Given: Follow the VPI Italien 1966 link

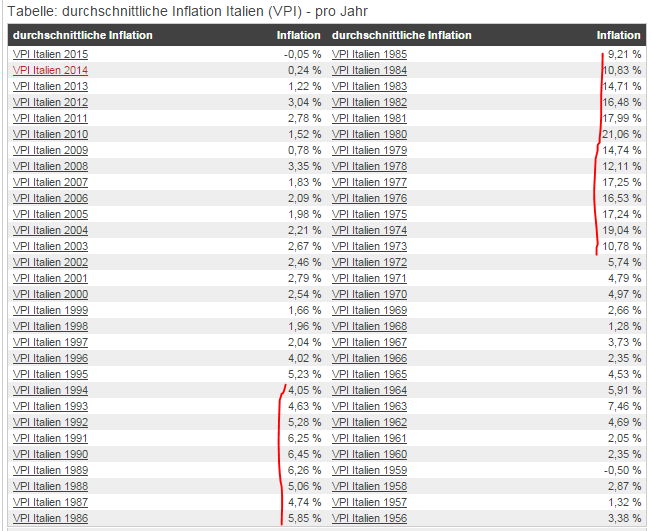Looking at the screenshot, I should (x=369, y=358).
